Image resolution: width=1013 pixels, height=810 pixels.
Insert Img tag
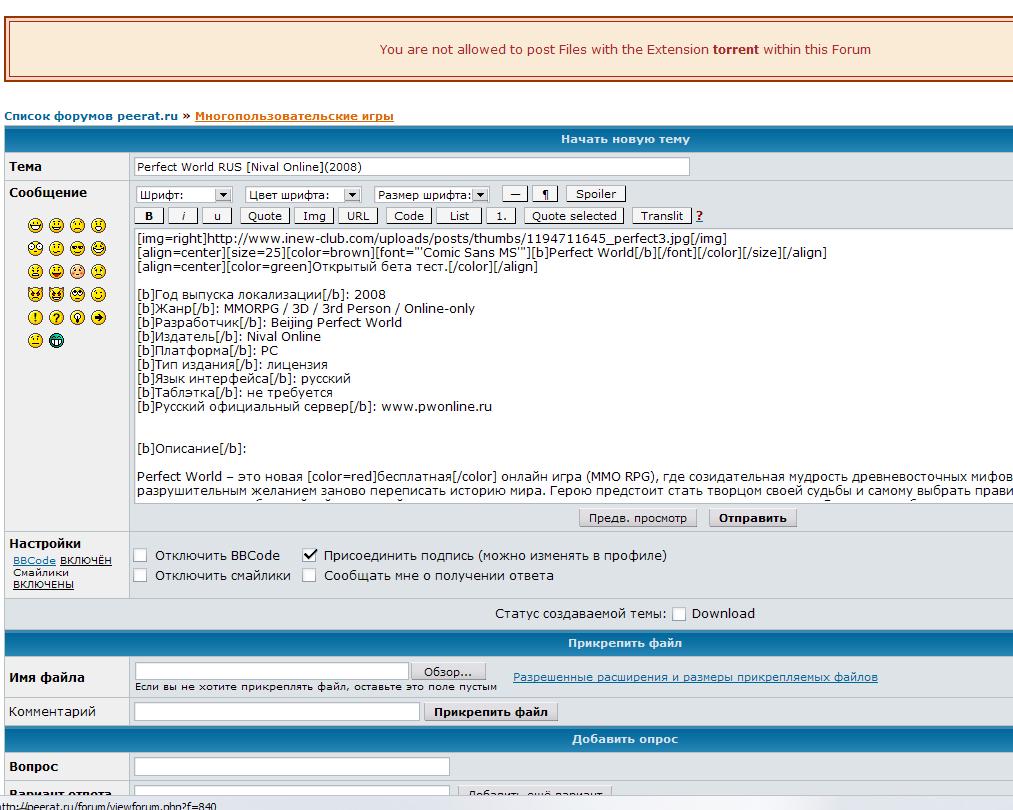[x=314, y=216]
